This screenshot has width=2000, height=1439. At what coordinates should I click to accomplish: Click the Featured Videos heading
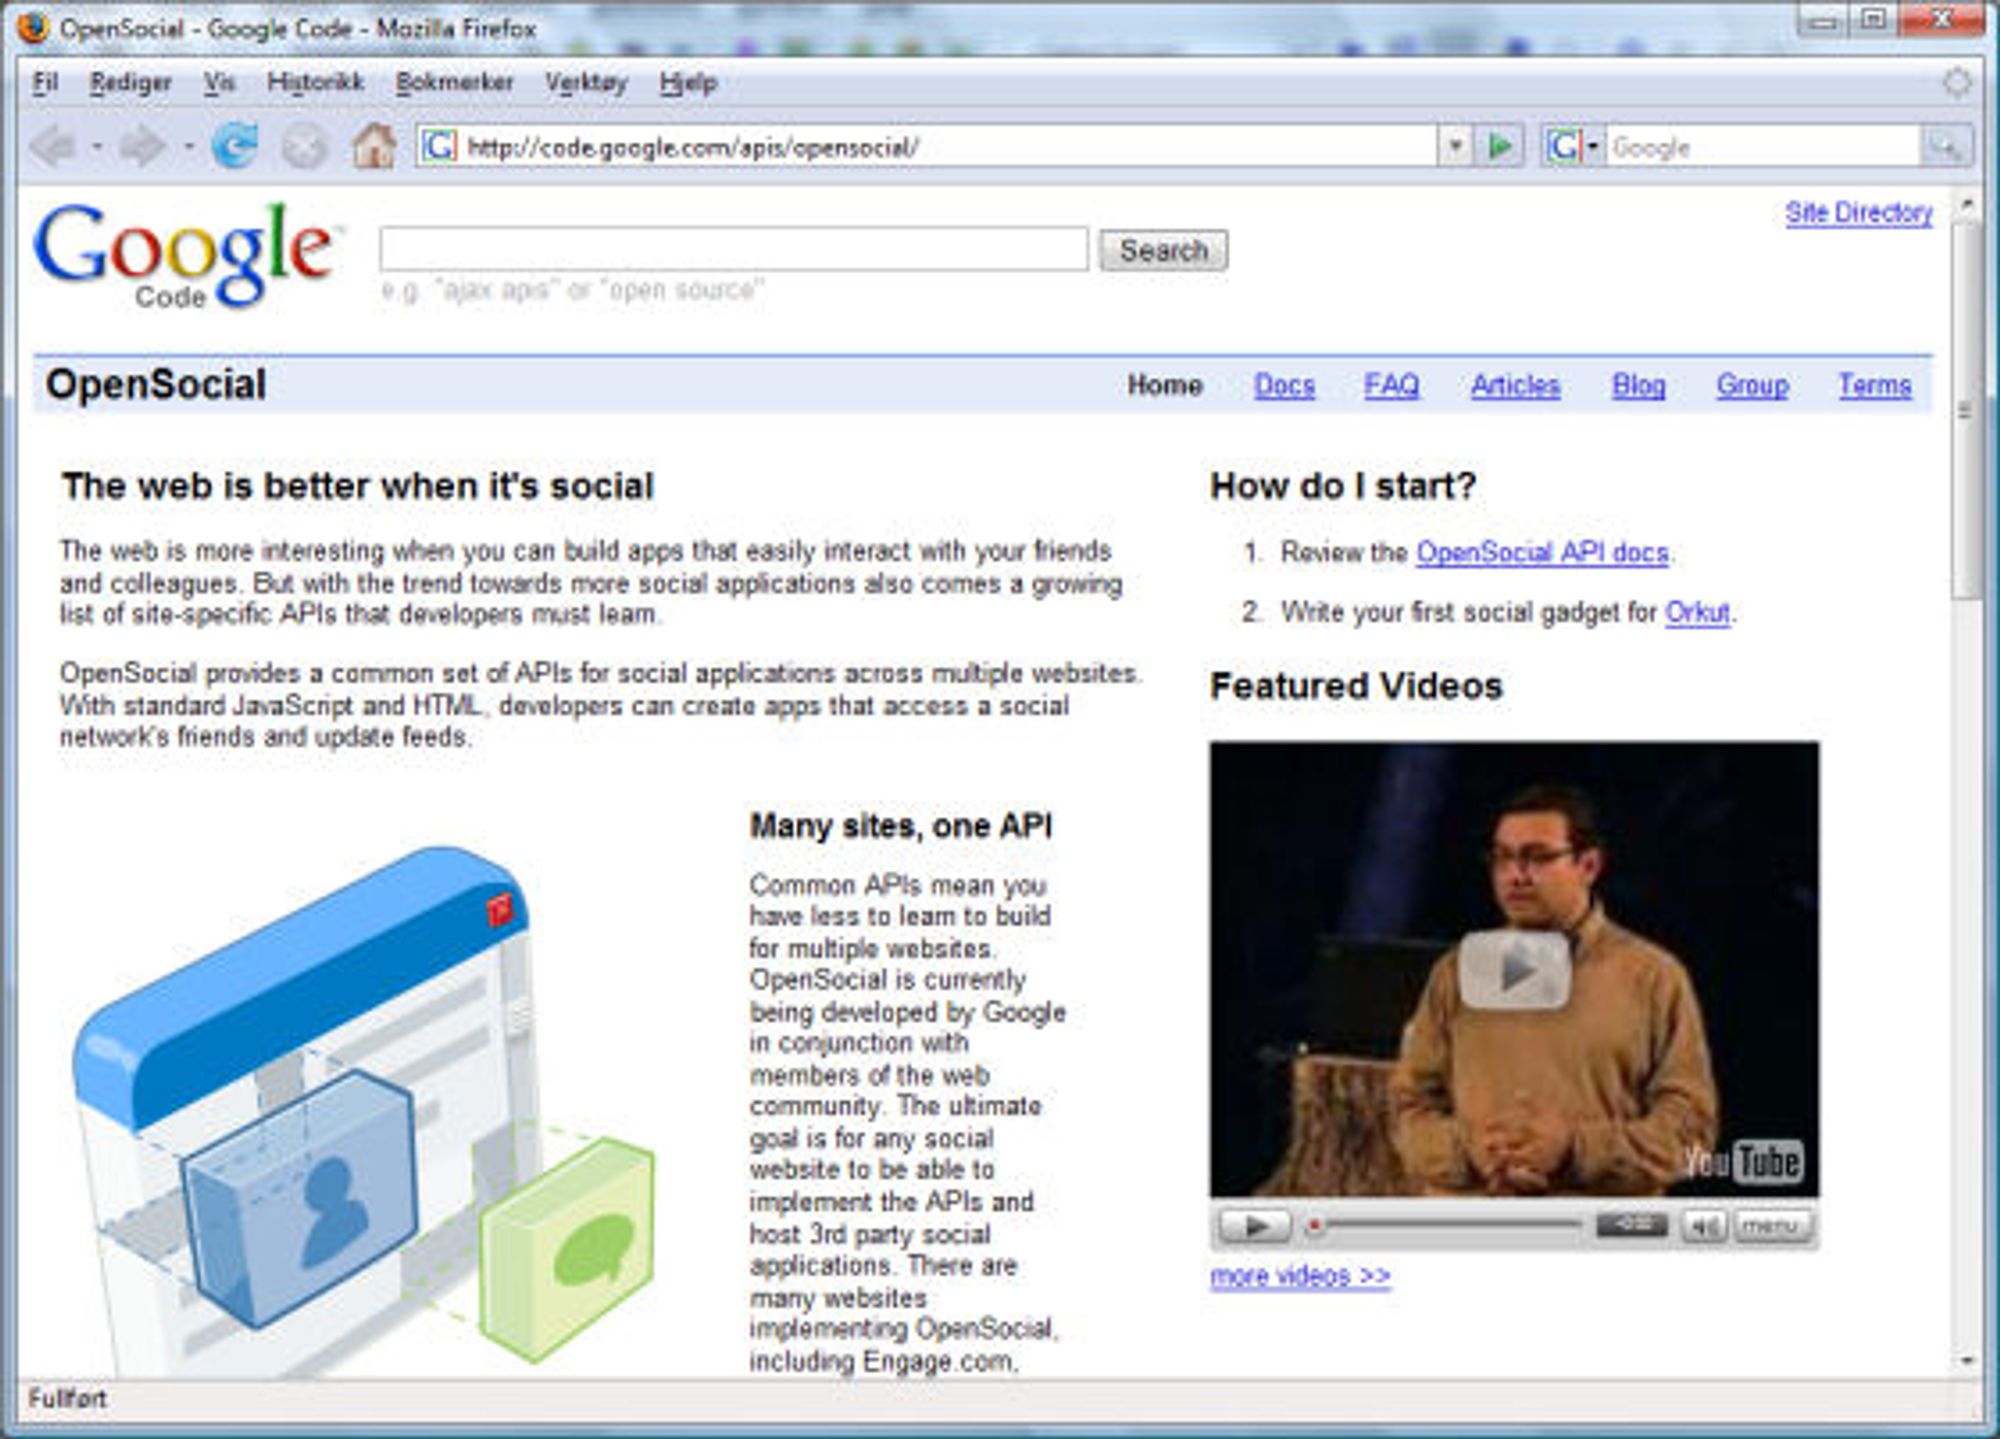point(1356,686)
